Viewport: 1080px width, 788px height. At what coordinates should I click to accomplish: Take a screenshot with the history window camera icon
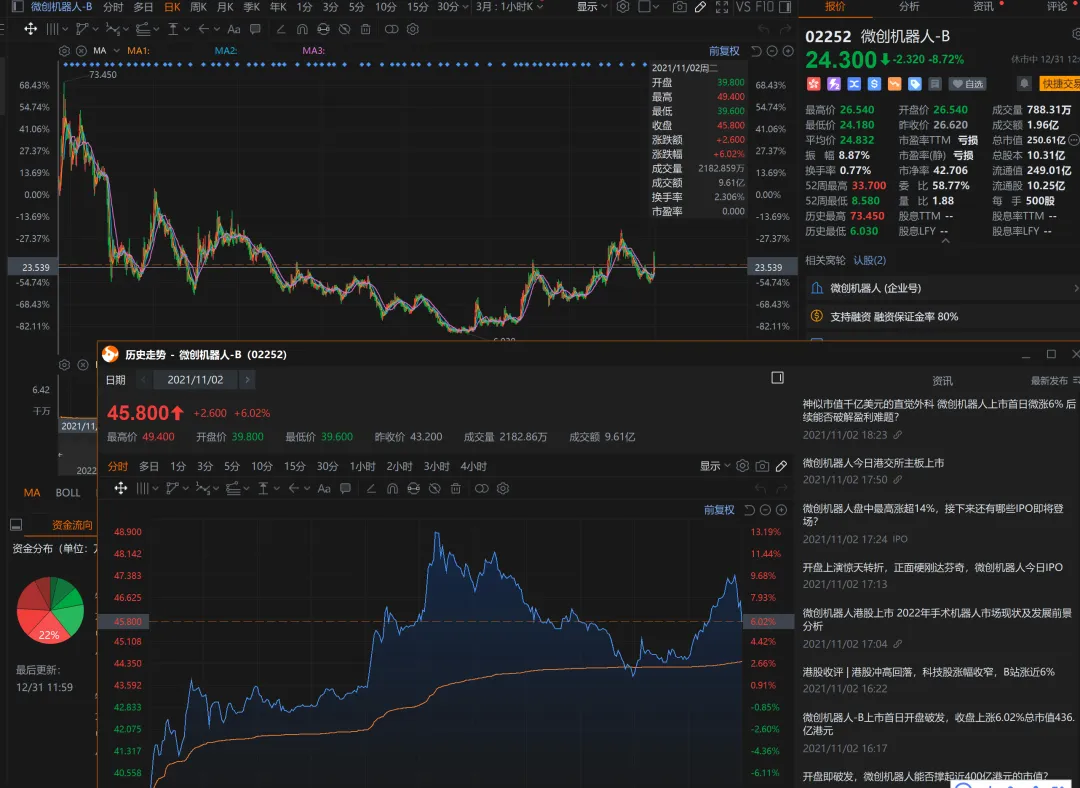762,466
